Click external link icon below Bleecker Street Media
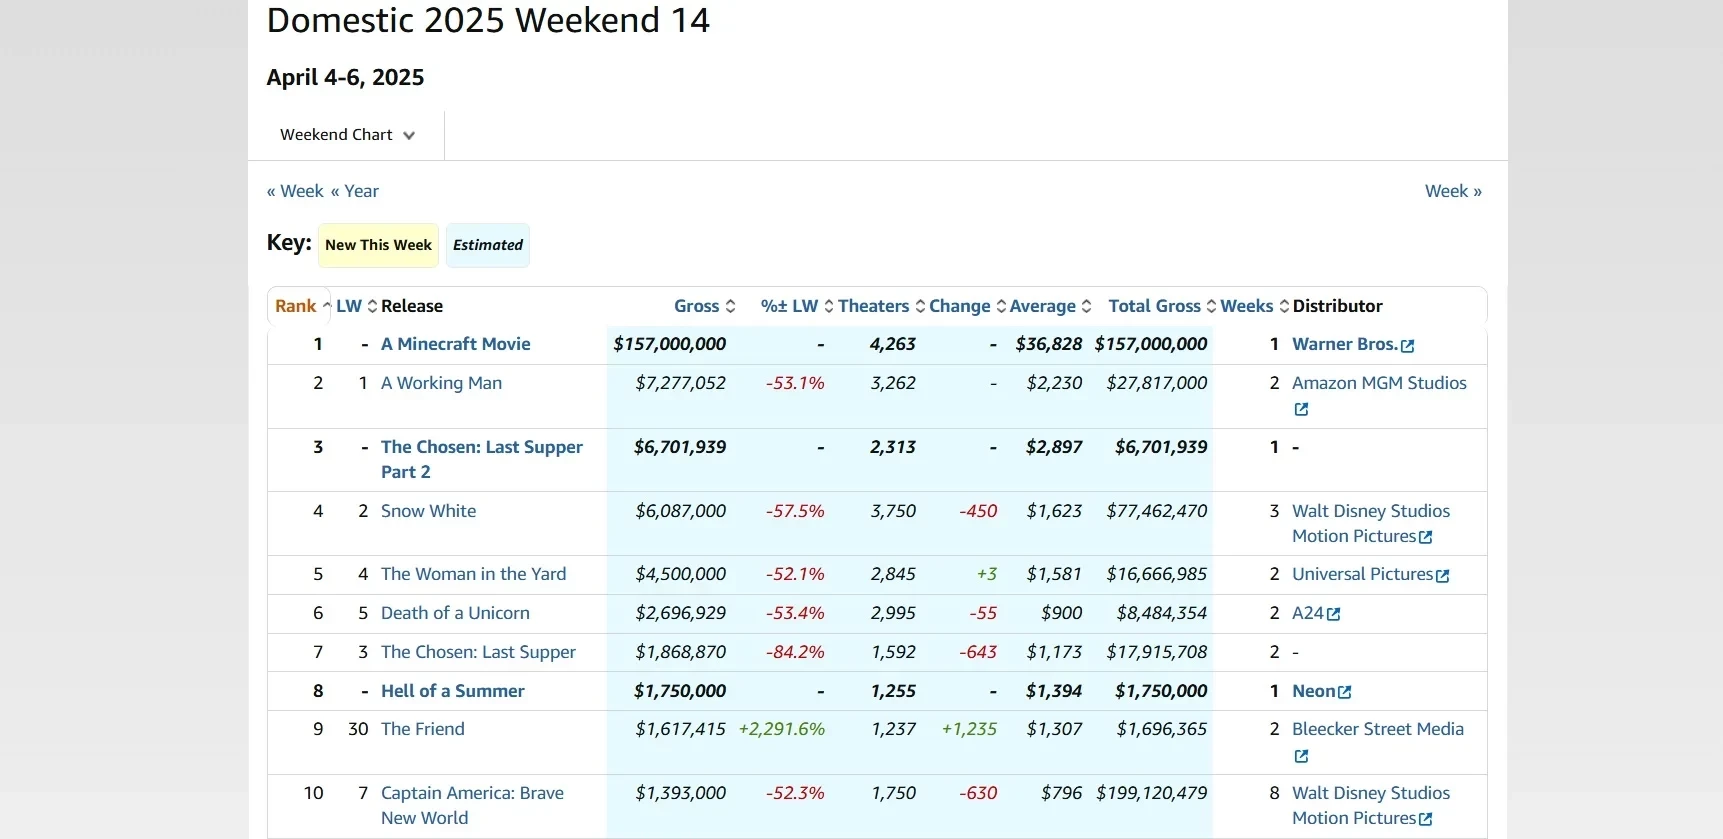Screen dimensions: 1723x839 [1301, 756]
